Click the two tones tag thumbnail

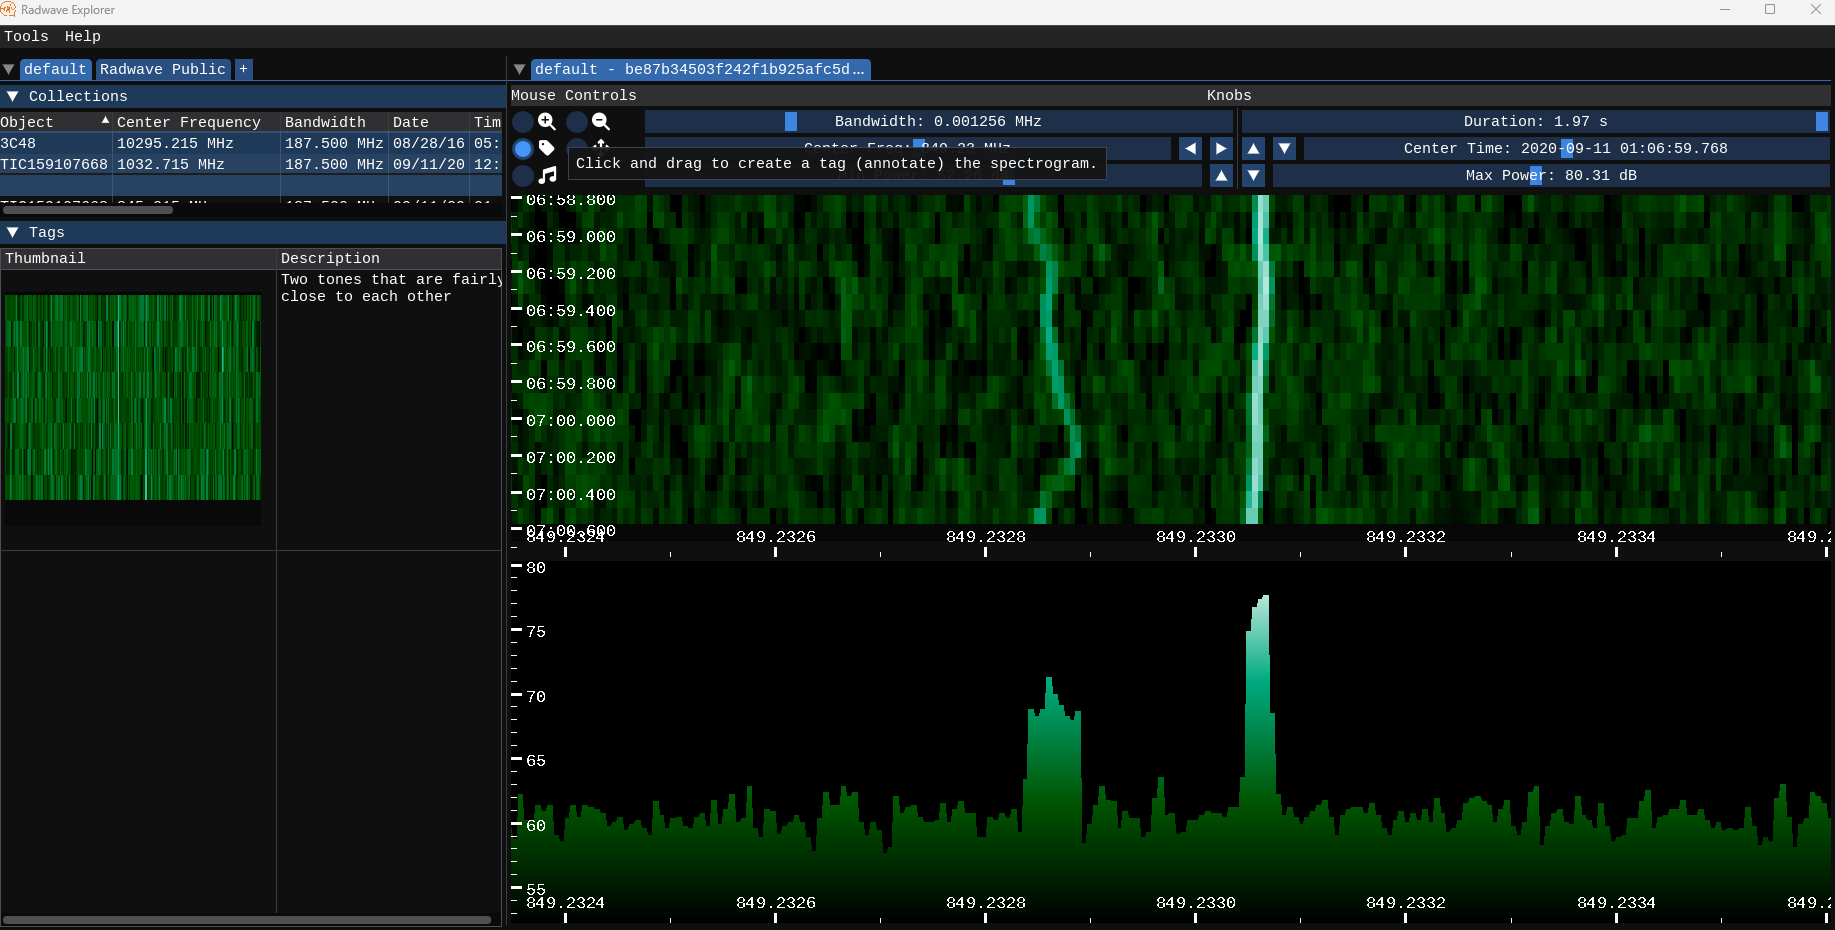click(133, 397)
